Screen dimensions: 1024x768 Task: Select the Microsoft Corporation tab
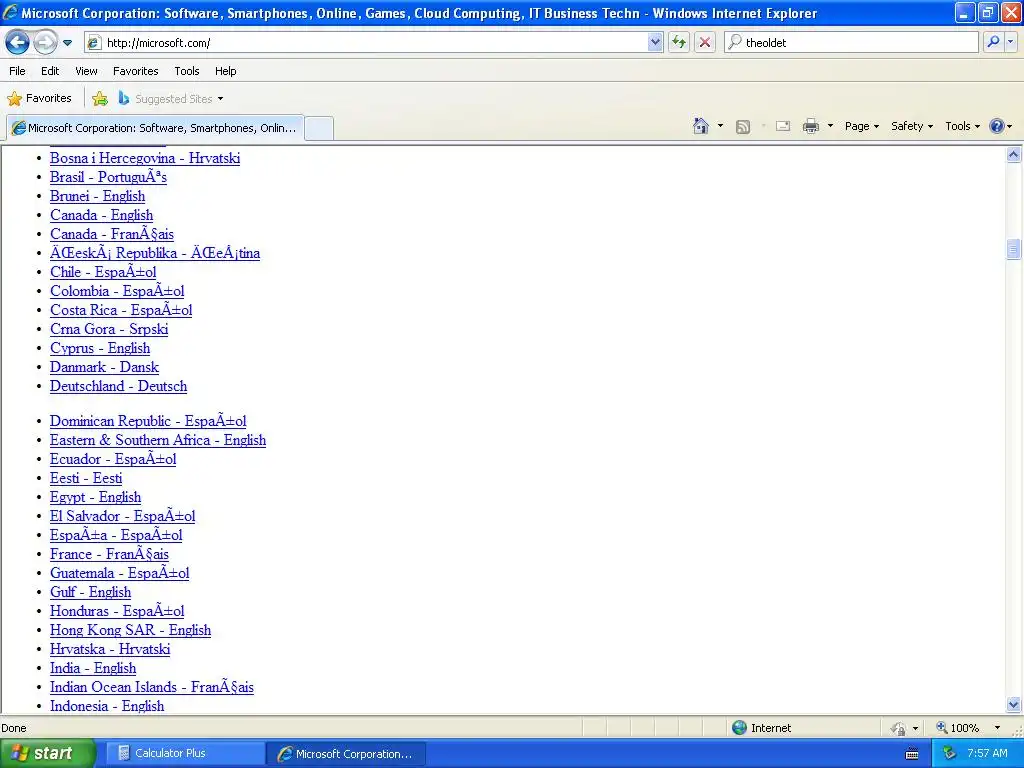tap(155, 128)
